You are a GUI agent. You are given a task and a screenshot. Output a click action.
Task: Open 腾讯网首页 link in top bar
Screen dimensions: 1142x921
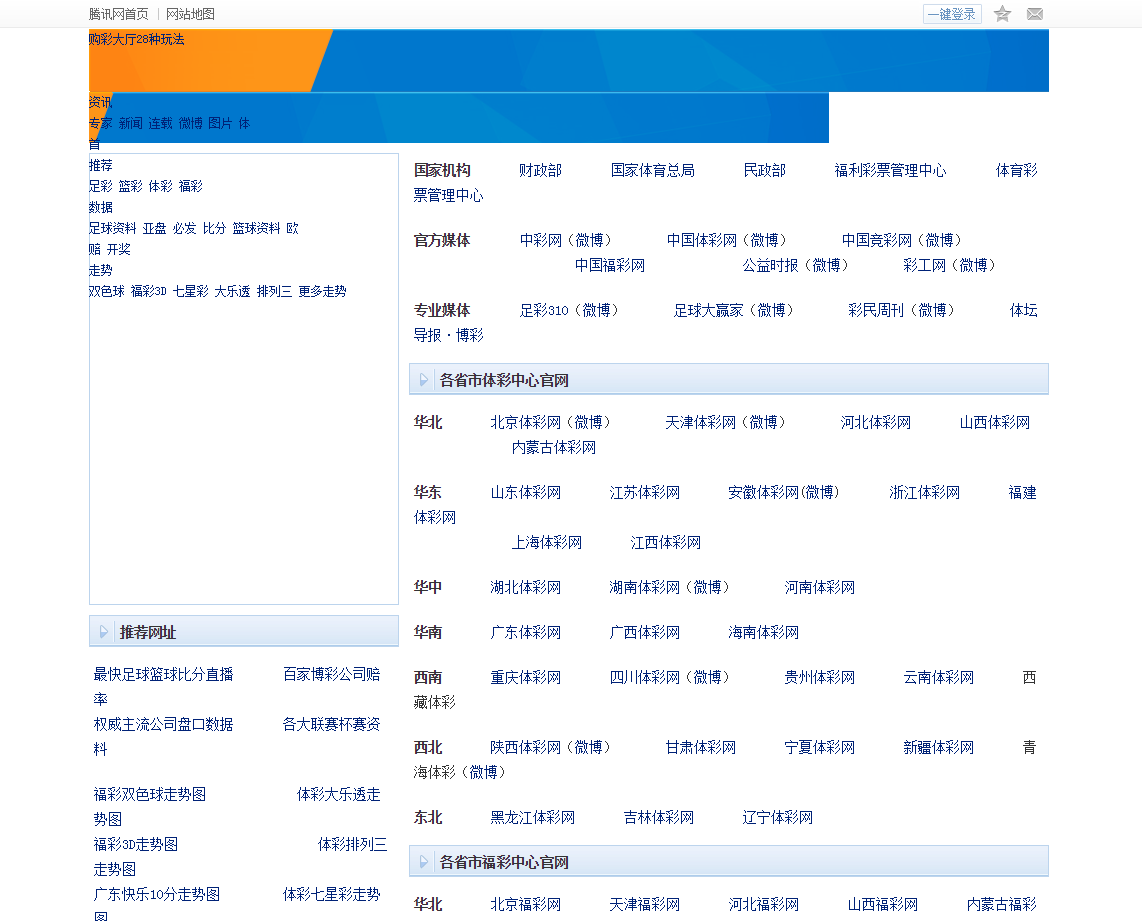click(118, 14)
